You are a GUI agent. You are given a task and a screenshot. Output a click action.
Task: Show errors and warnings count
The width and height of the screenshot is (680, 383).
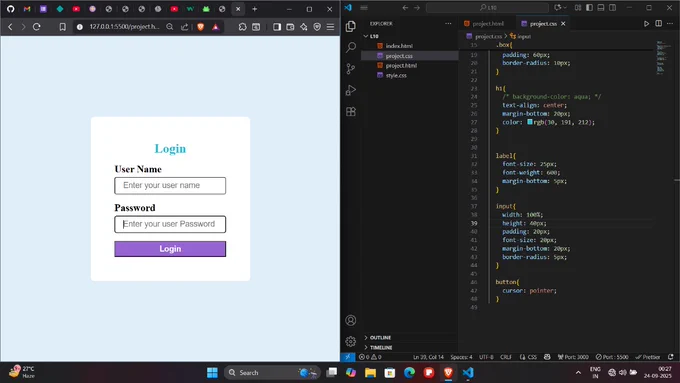tap(370, 357)
